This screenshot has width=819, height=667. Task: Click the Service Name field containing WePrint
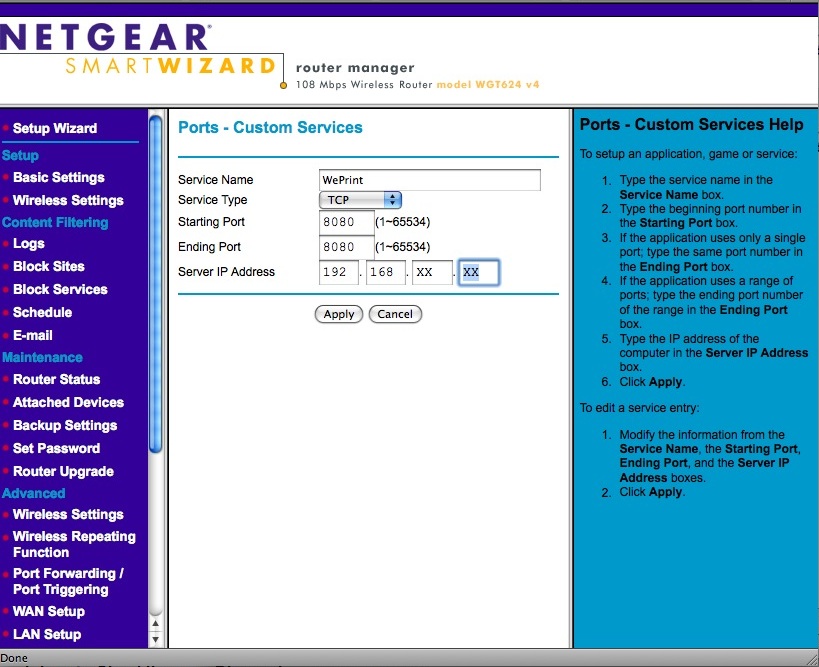[x=429, y=180]
